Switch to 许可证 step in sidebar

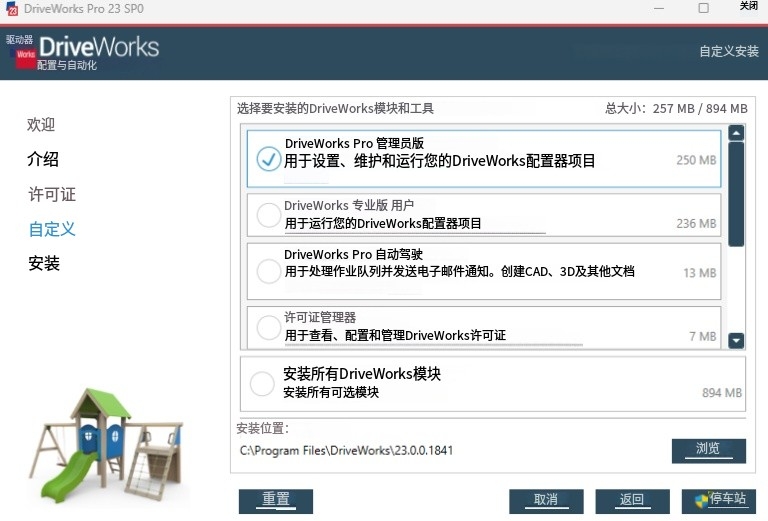tap(52, 194)
